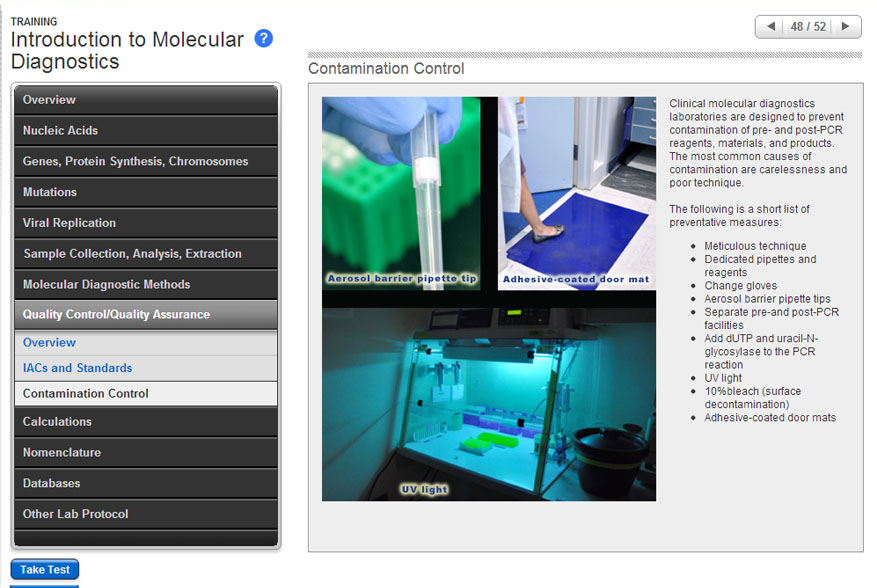Open Sample Collection, Analysis, Extraction section

coord(145,254)
